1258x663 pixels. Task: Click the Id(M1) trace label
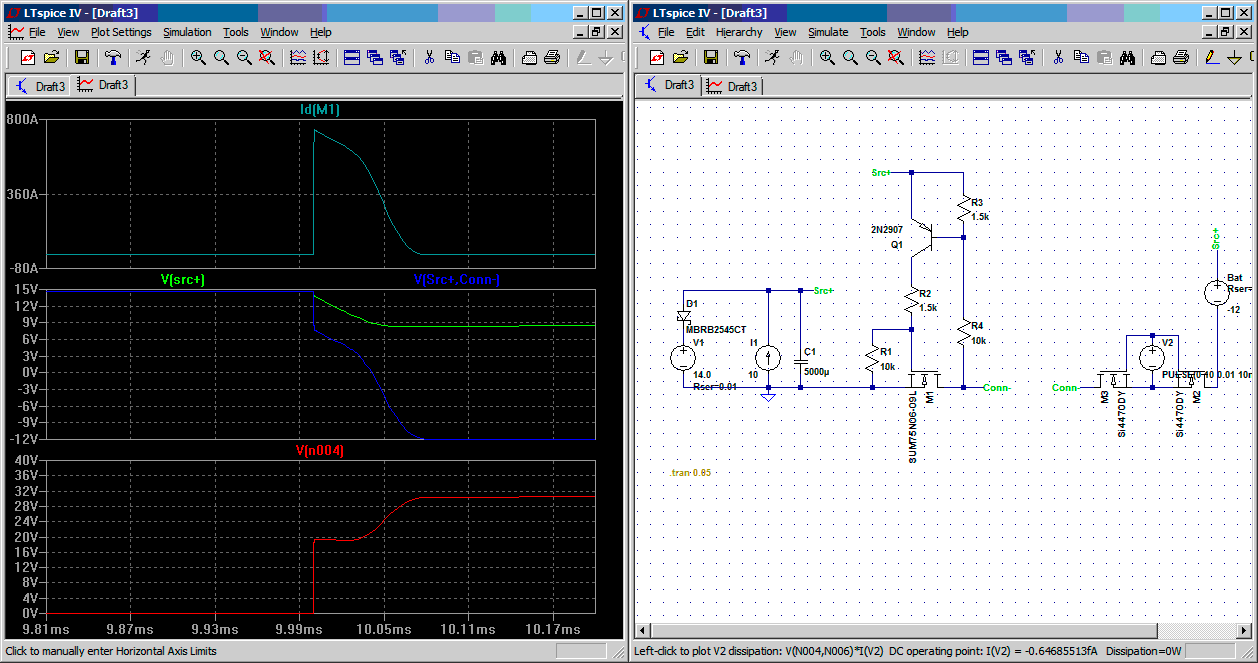320,109
